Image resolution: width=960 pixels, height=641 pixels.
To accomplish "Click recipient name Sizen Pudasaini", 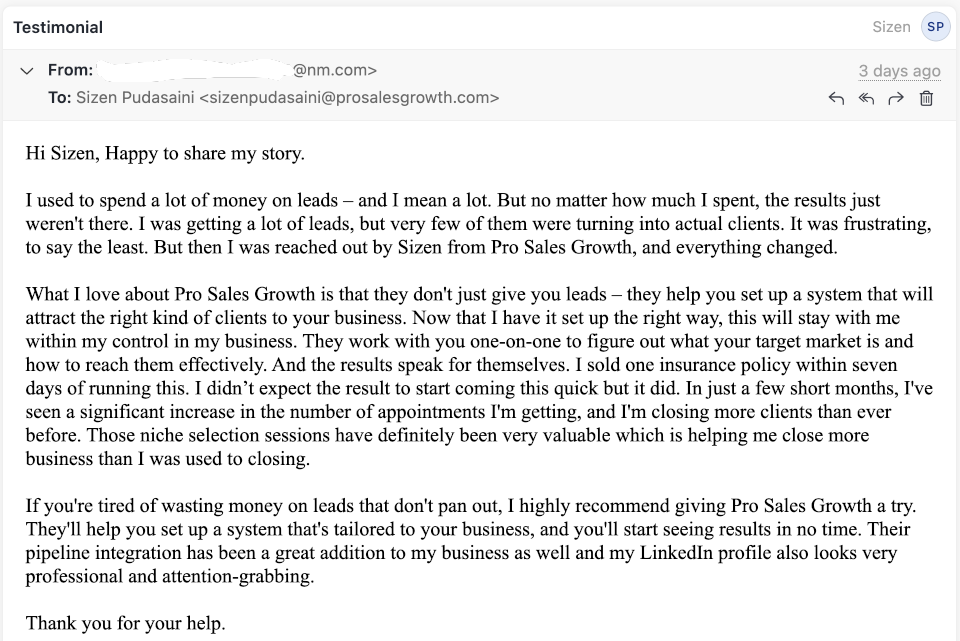I will click(135, 98).
